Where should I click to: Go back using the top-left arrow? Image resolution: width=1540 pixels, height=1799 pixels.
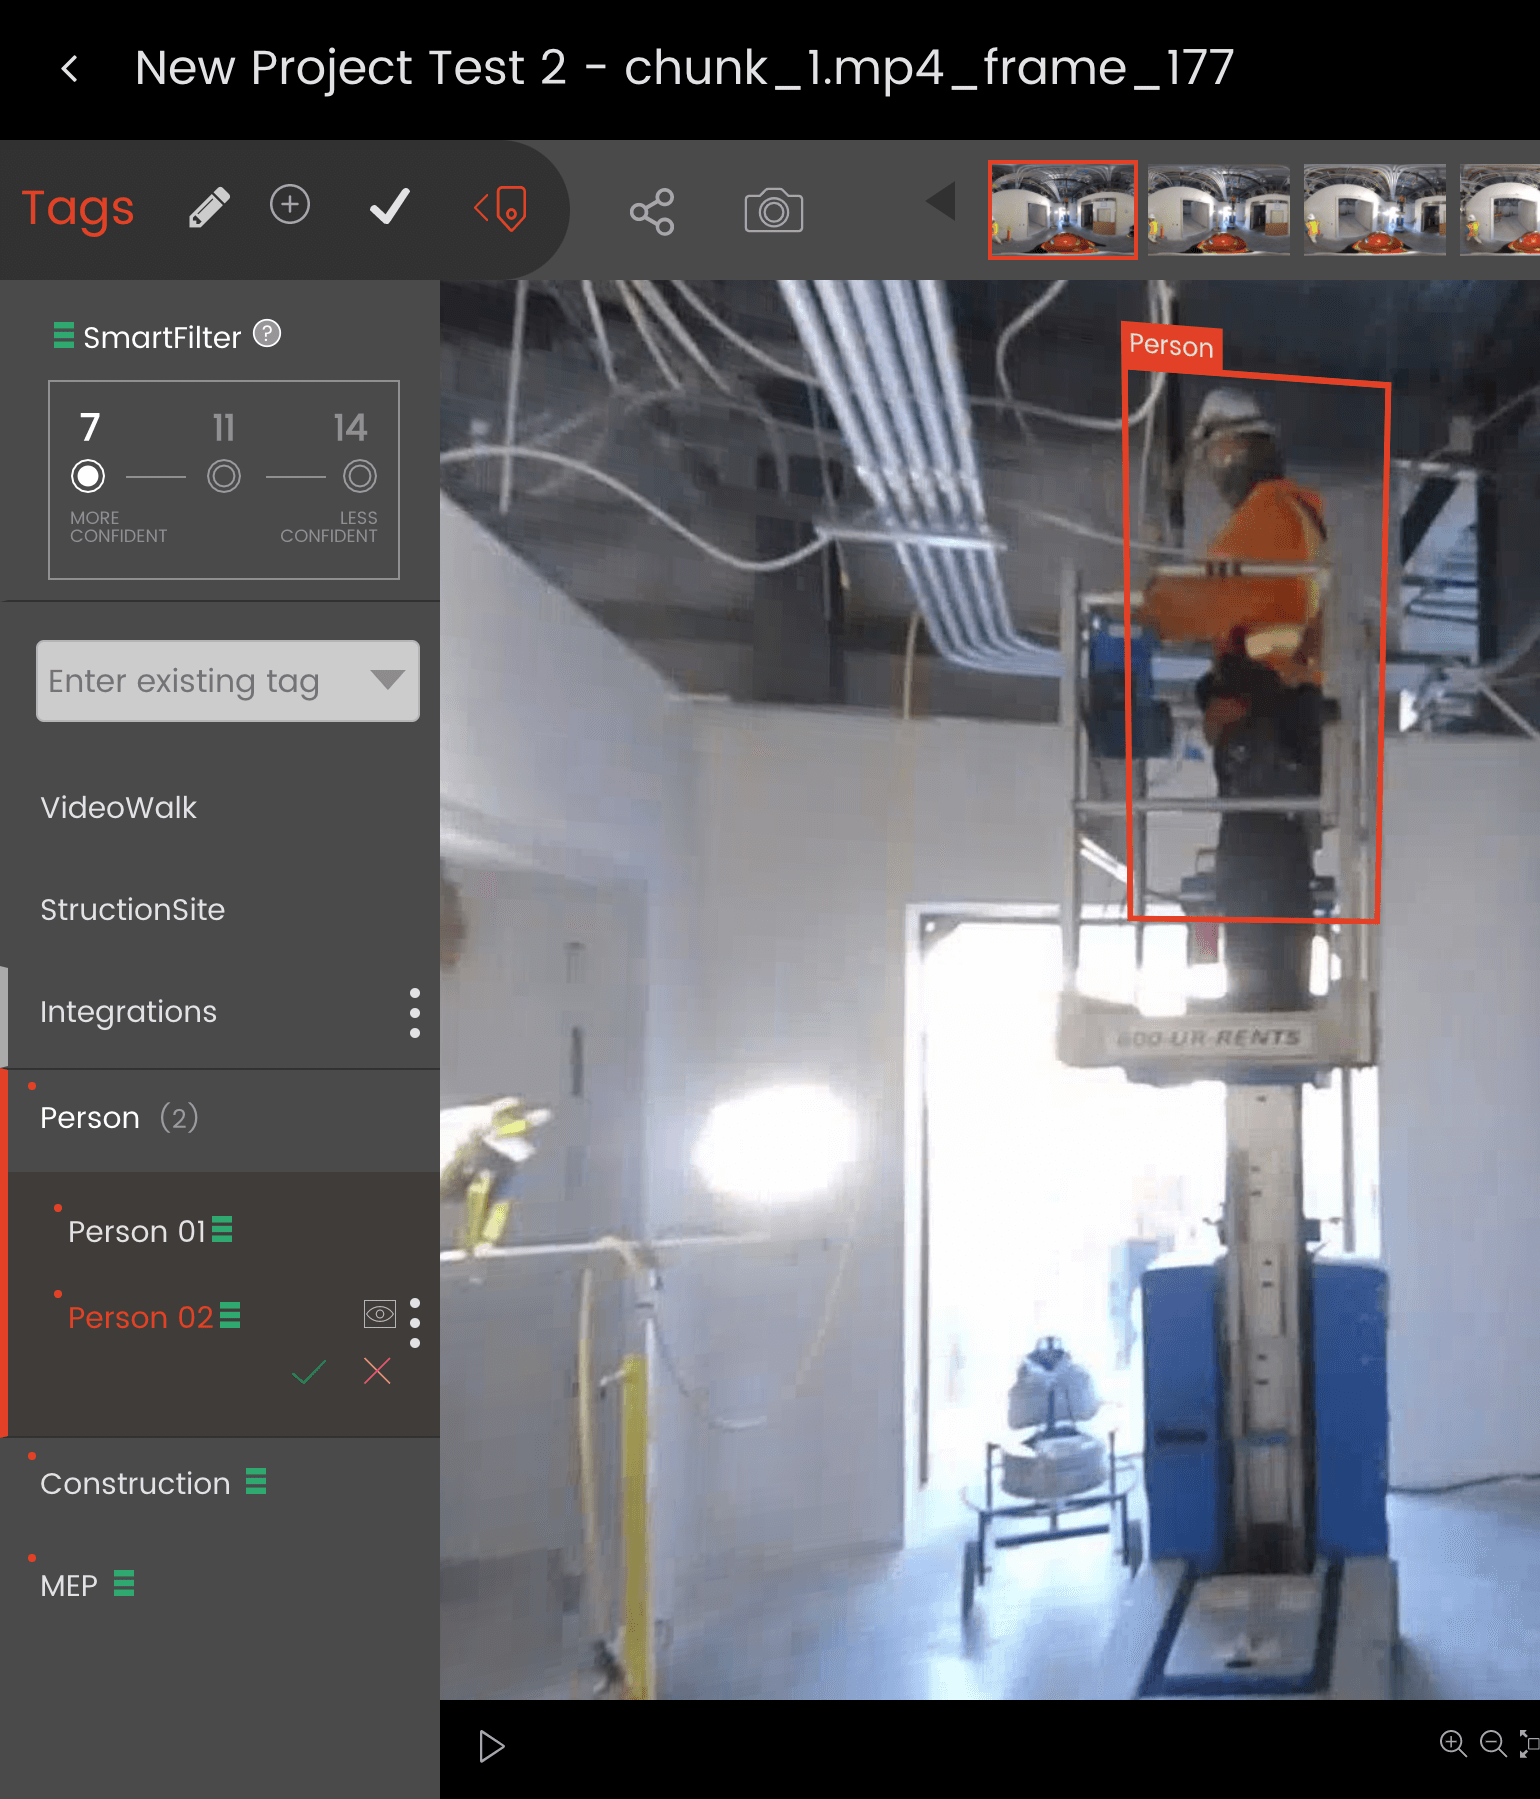tap(70, 69)
